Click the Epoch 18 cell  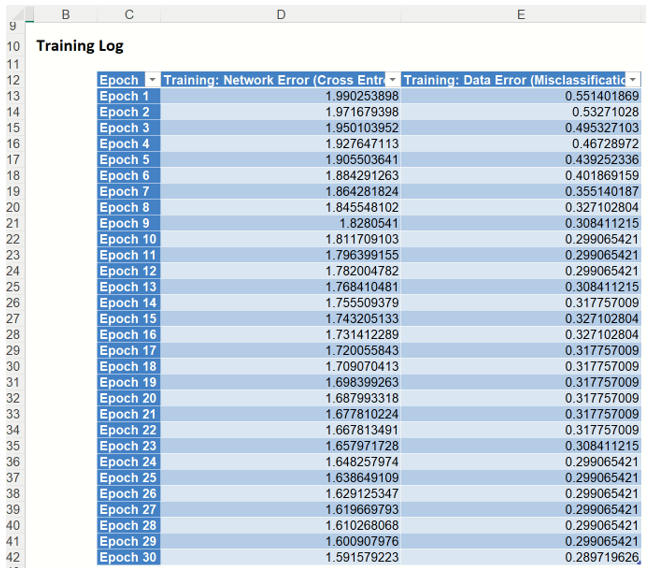coord(129,366)
